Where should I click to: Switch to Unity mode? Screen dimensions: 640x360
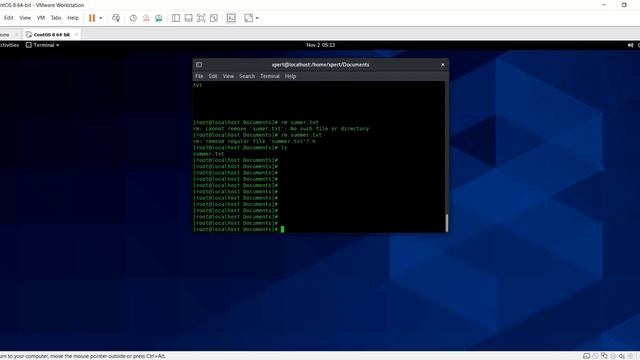coord(214,18)
